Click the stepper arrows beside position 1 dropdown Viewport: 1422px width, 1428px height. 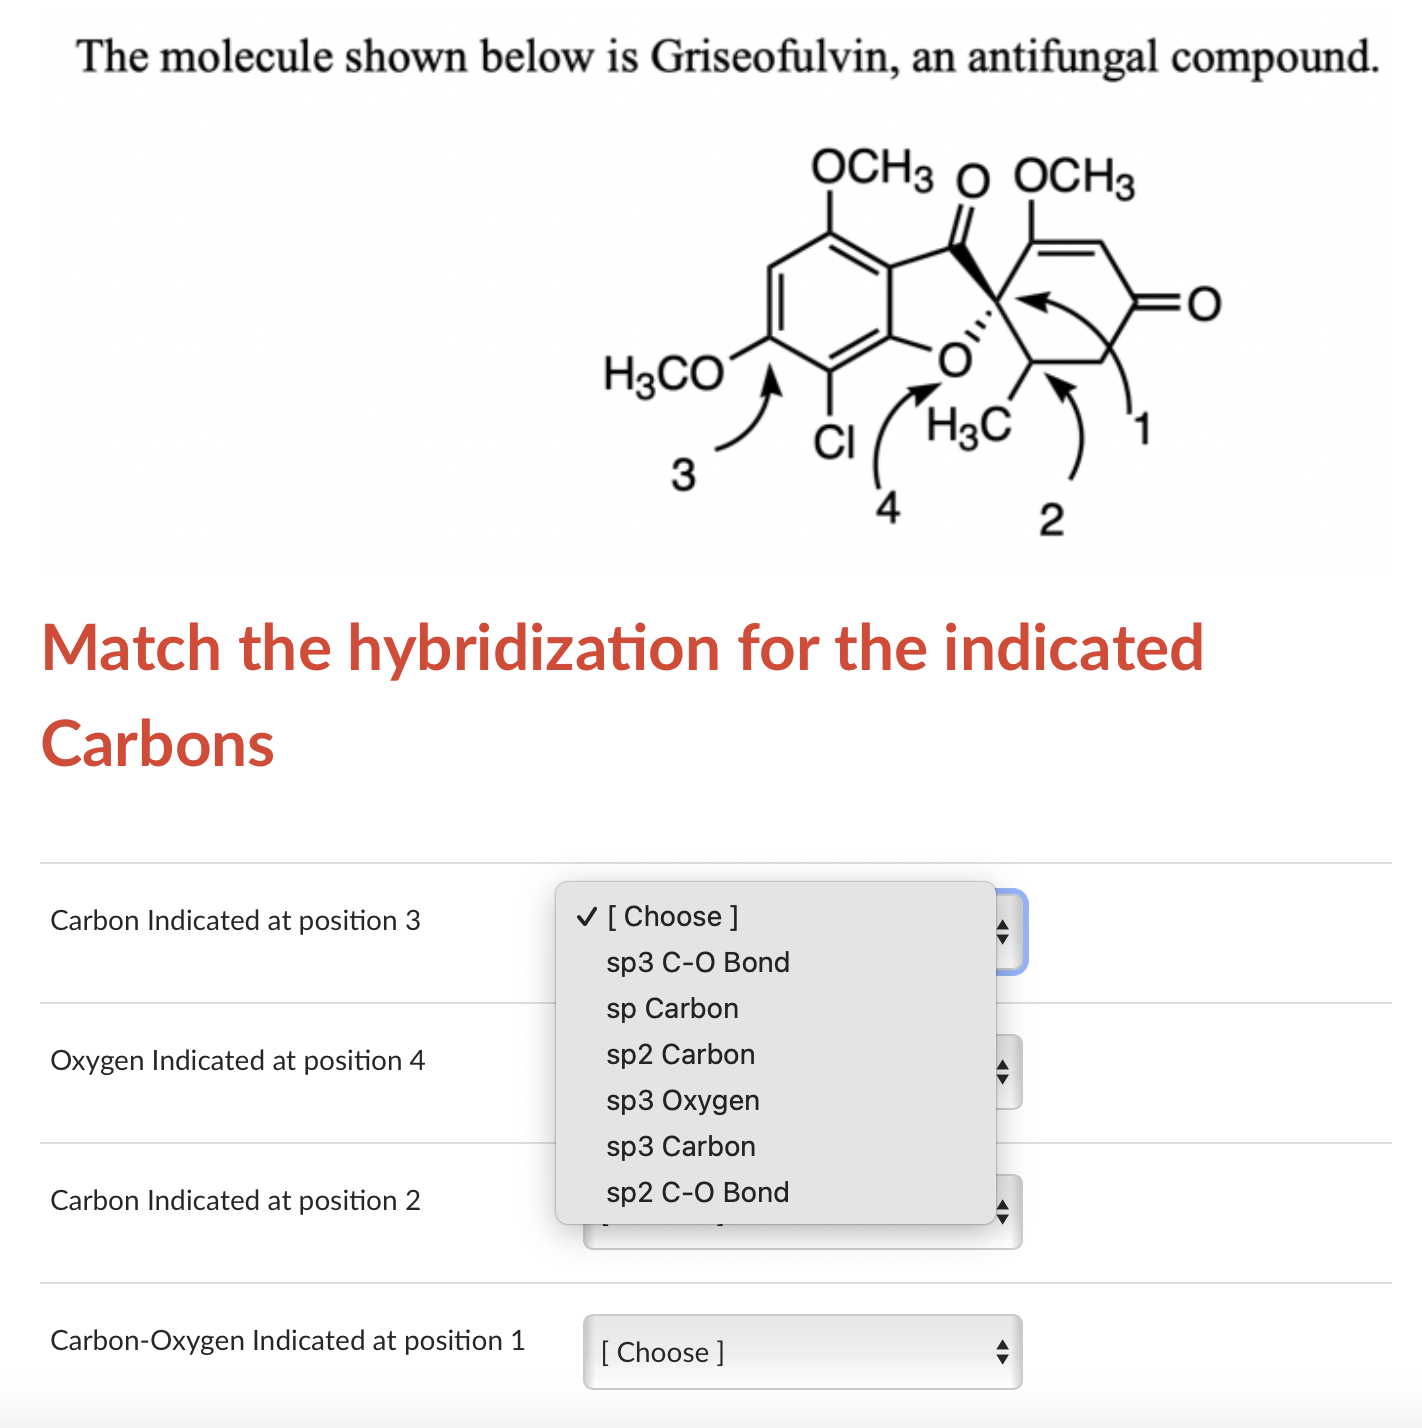pos(1003,1352)
